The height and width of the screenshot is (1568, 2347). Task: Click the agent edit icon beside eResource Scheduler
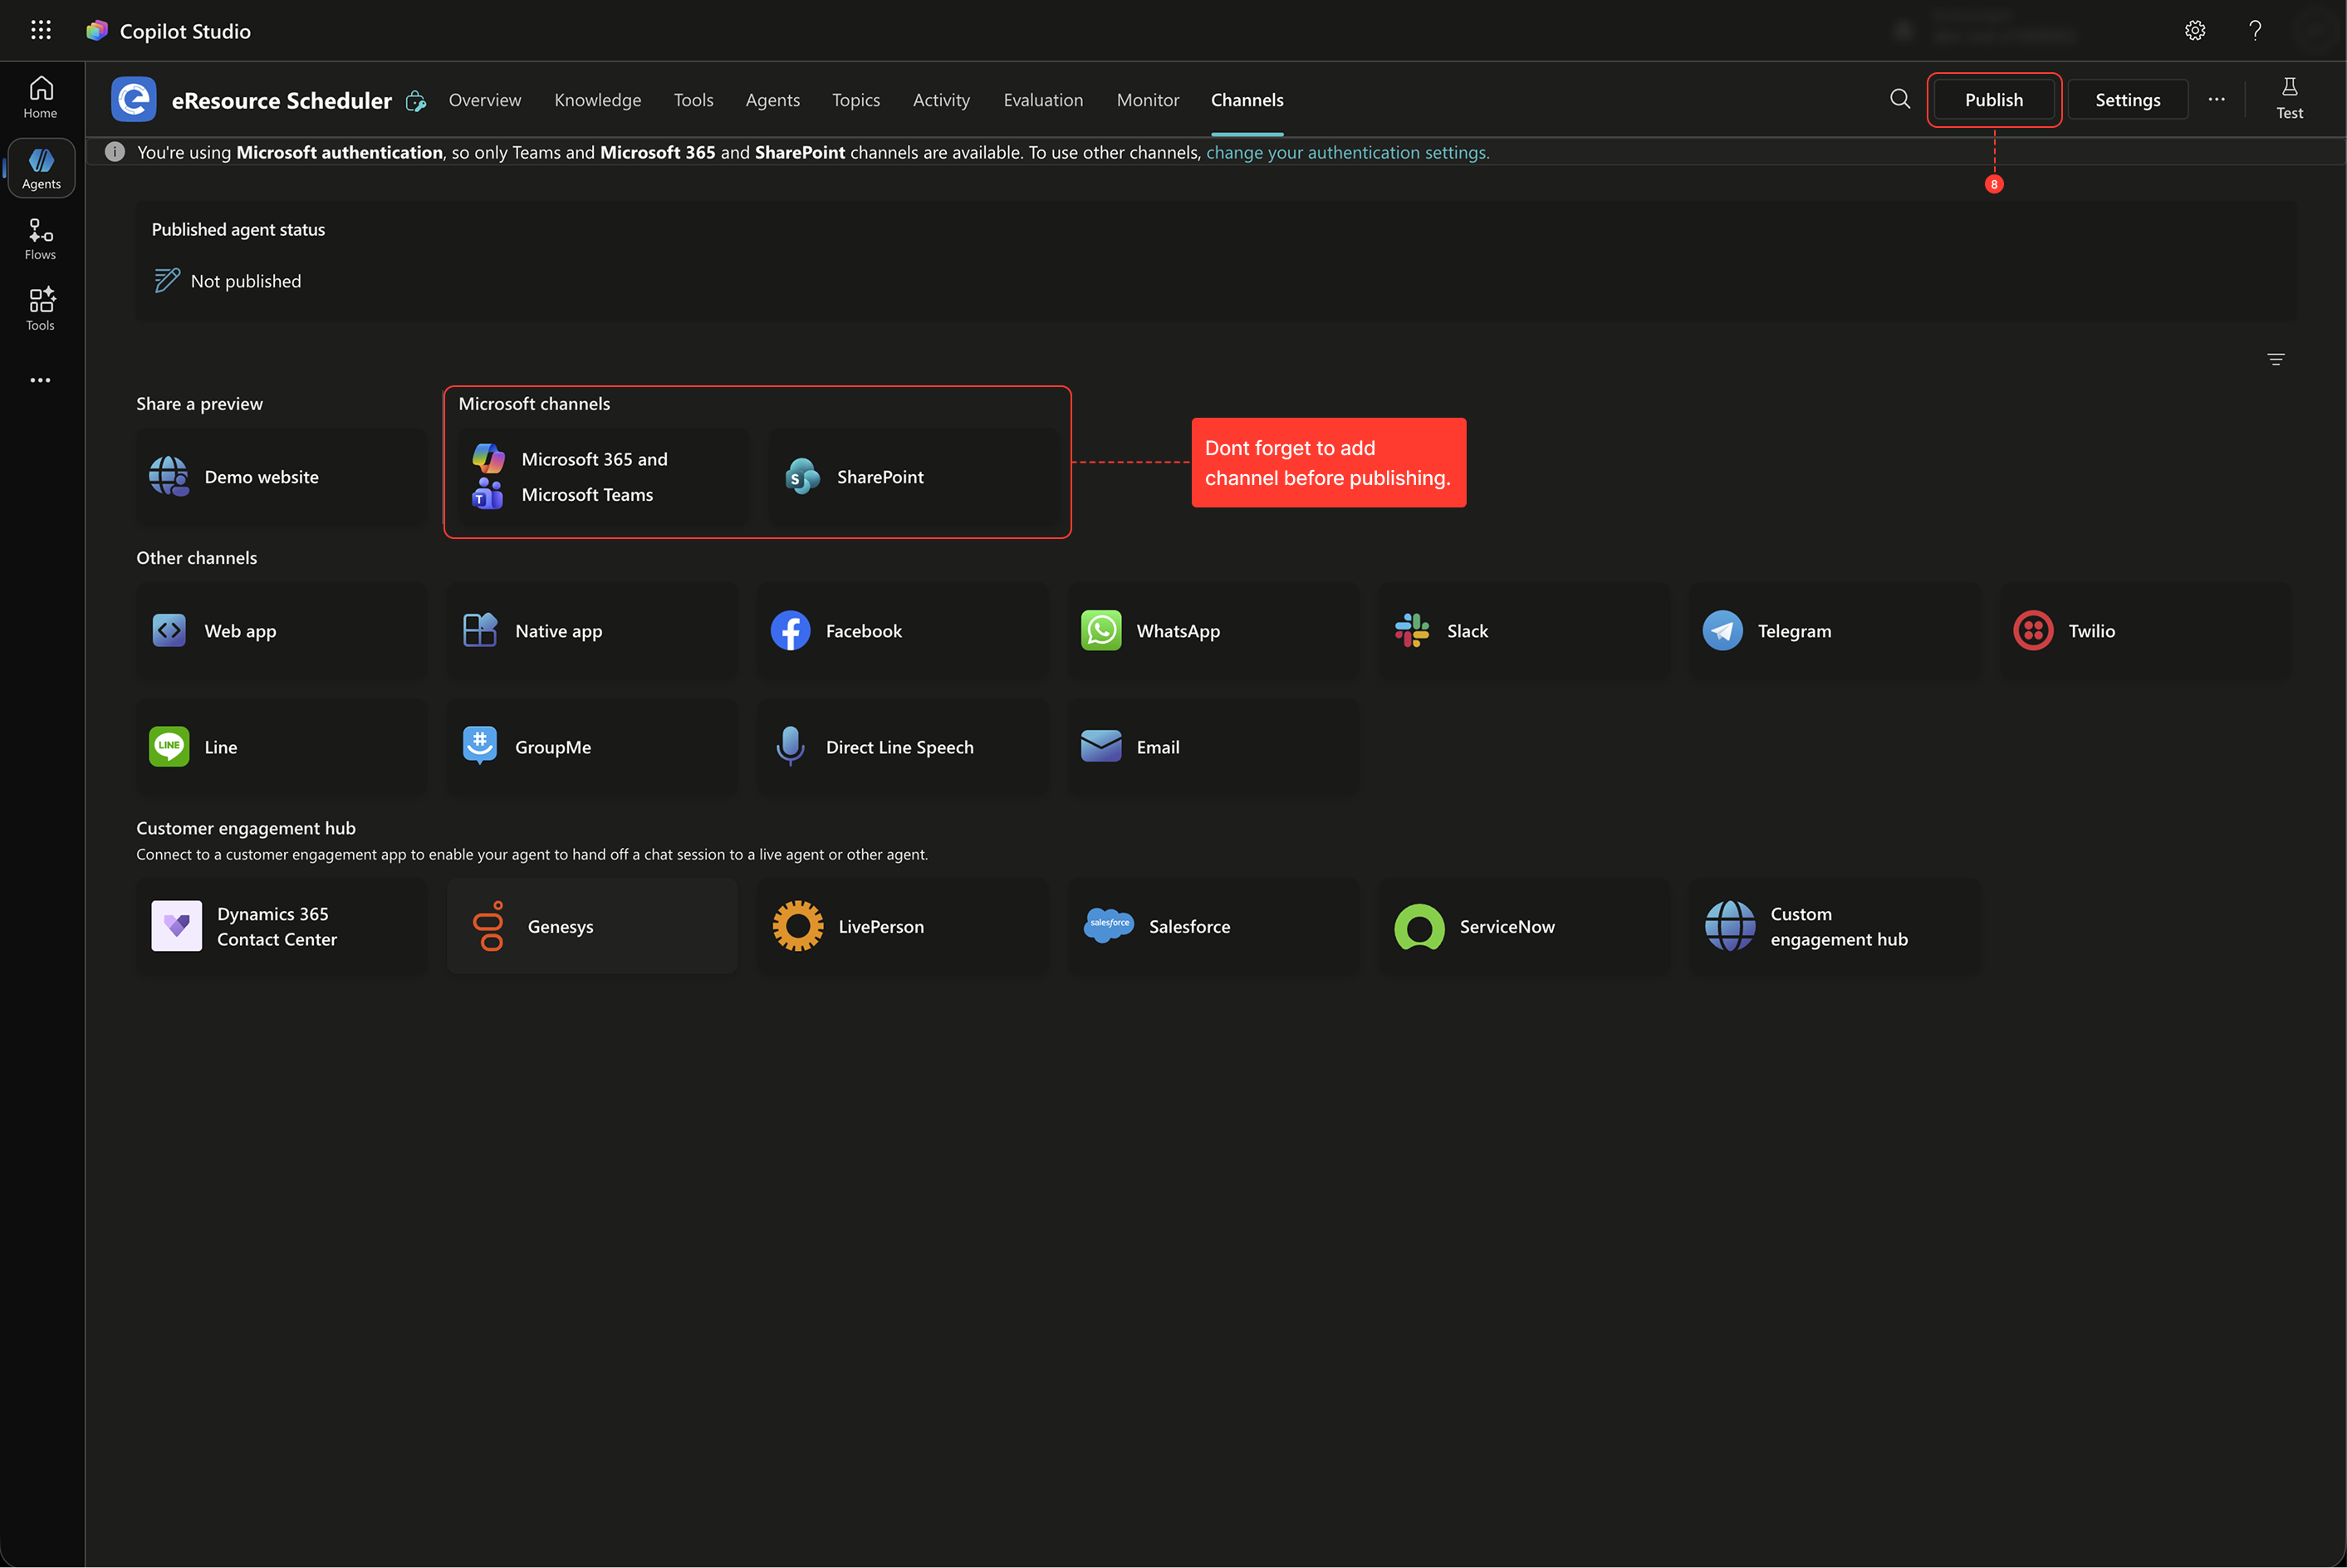(416, 101)
